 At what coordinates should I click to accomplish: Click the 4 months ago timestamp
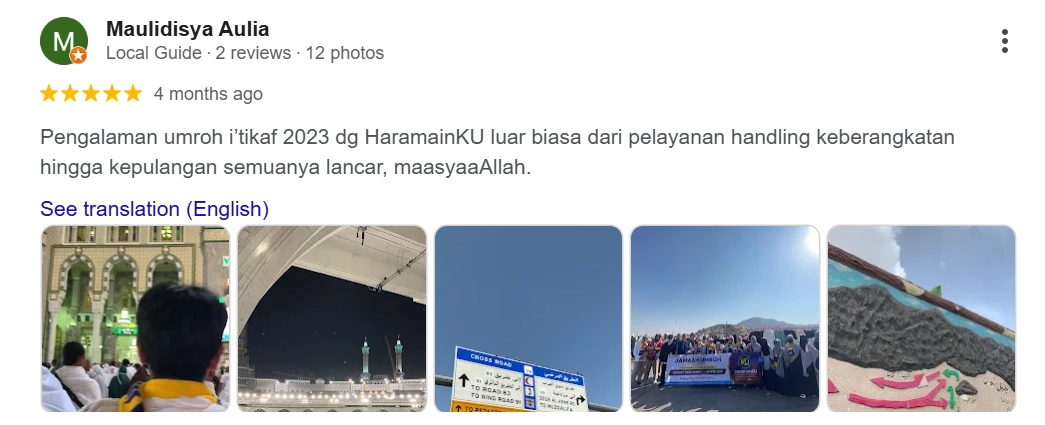click(208, 94)
